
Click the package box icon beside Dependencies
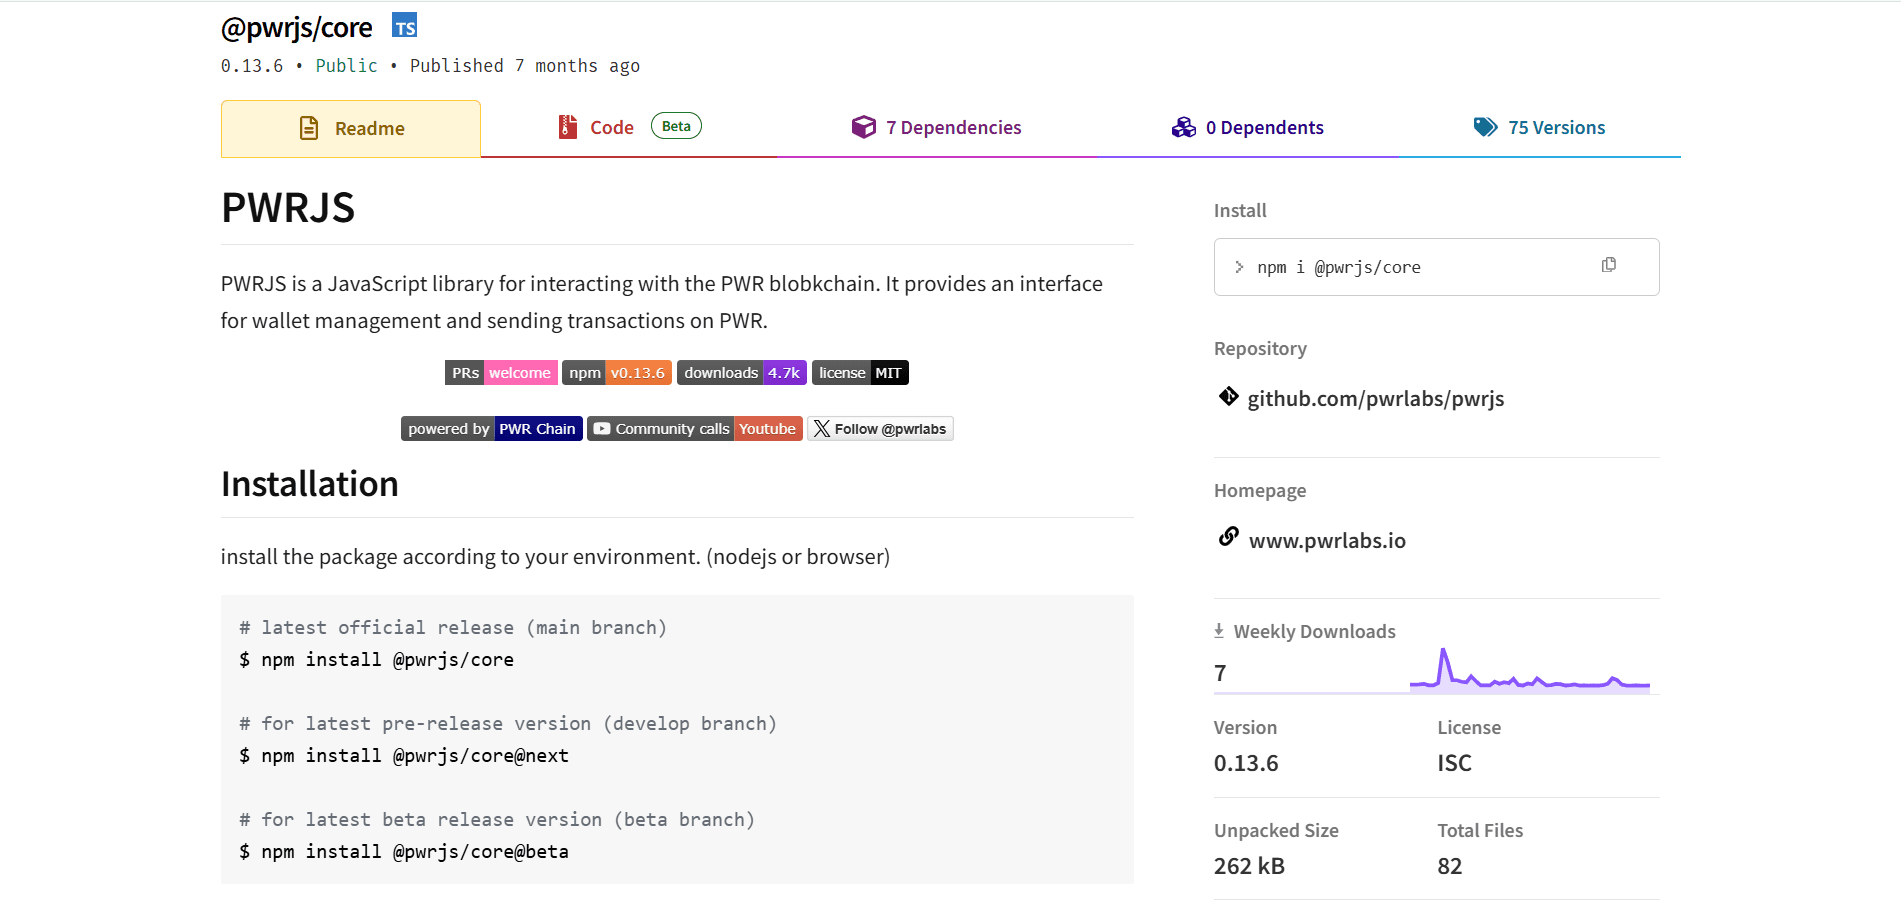pos(863,127)
